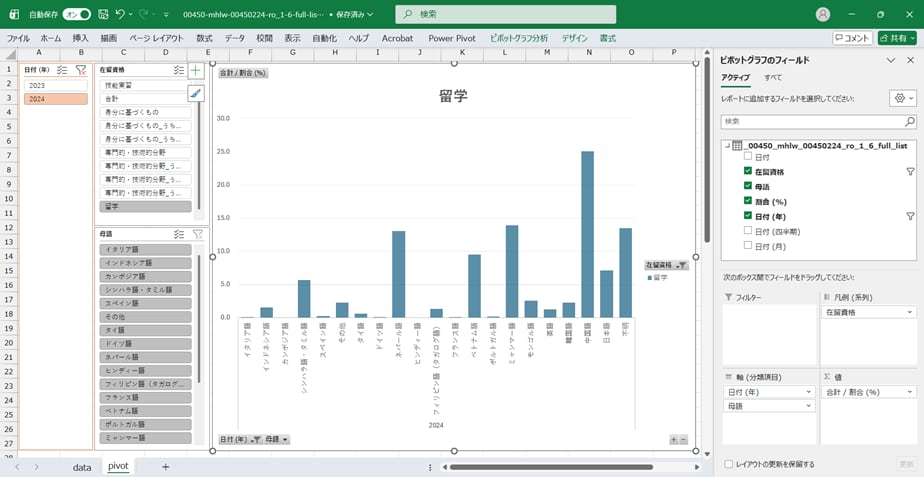The width and height of the screenshot is (924, 477).
Task: Enable レイアウトの更新を保留する checkbox
Action: (728, 464)
